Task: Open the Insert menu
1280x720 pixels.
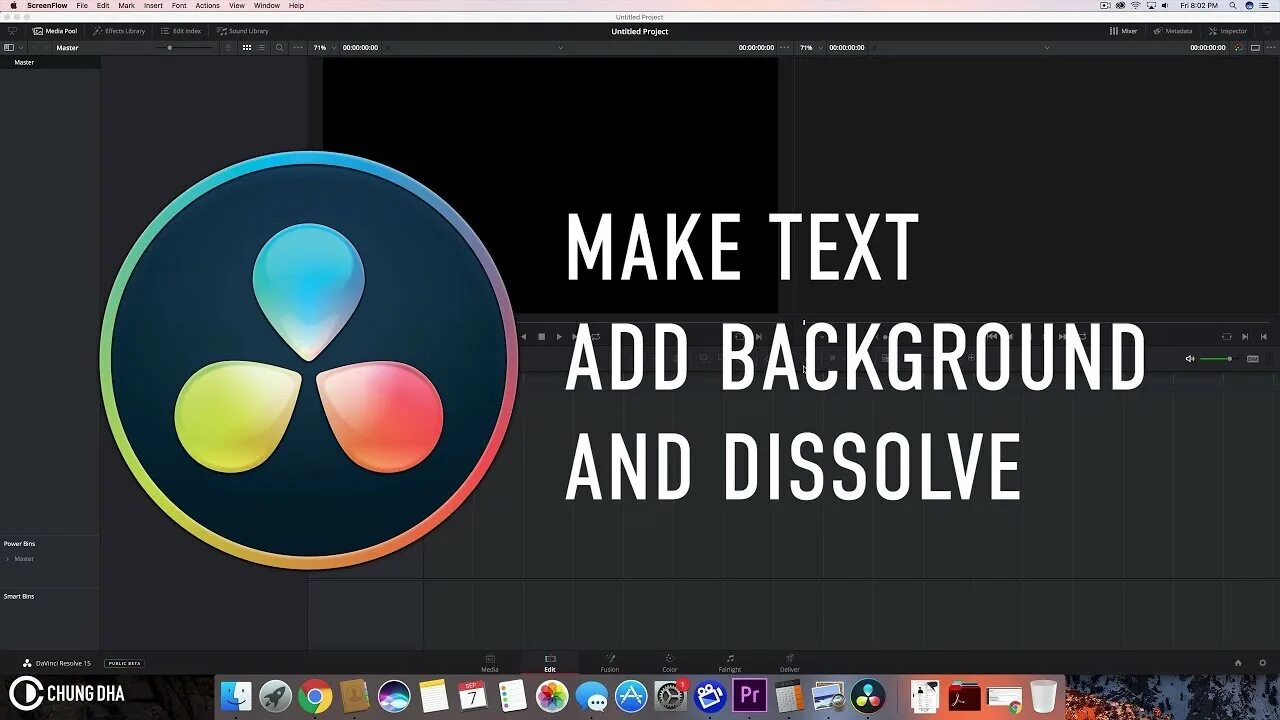Action: (153, 5)
